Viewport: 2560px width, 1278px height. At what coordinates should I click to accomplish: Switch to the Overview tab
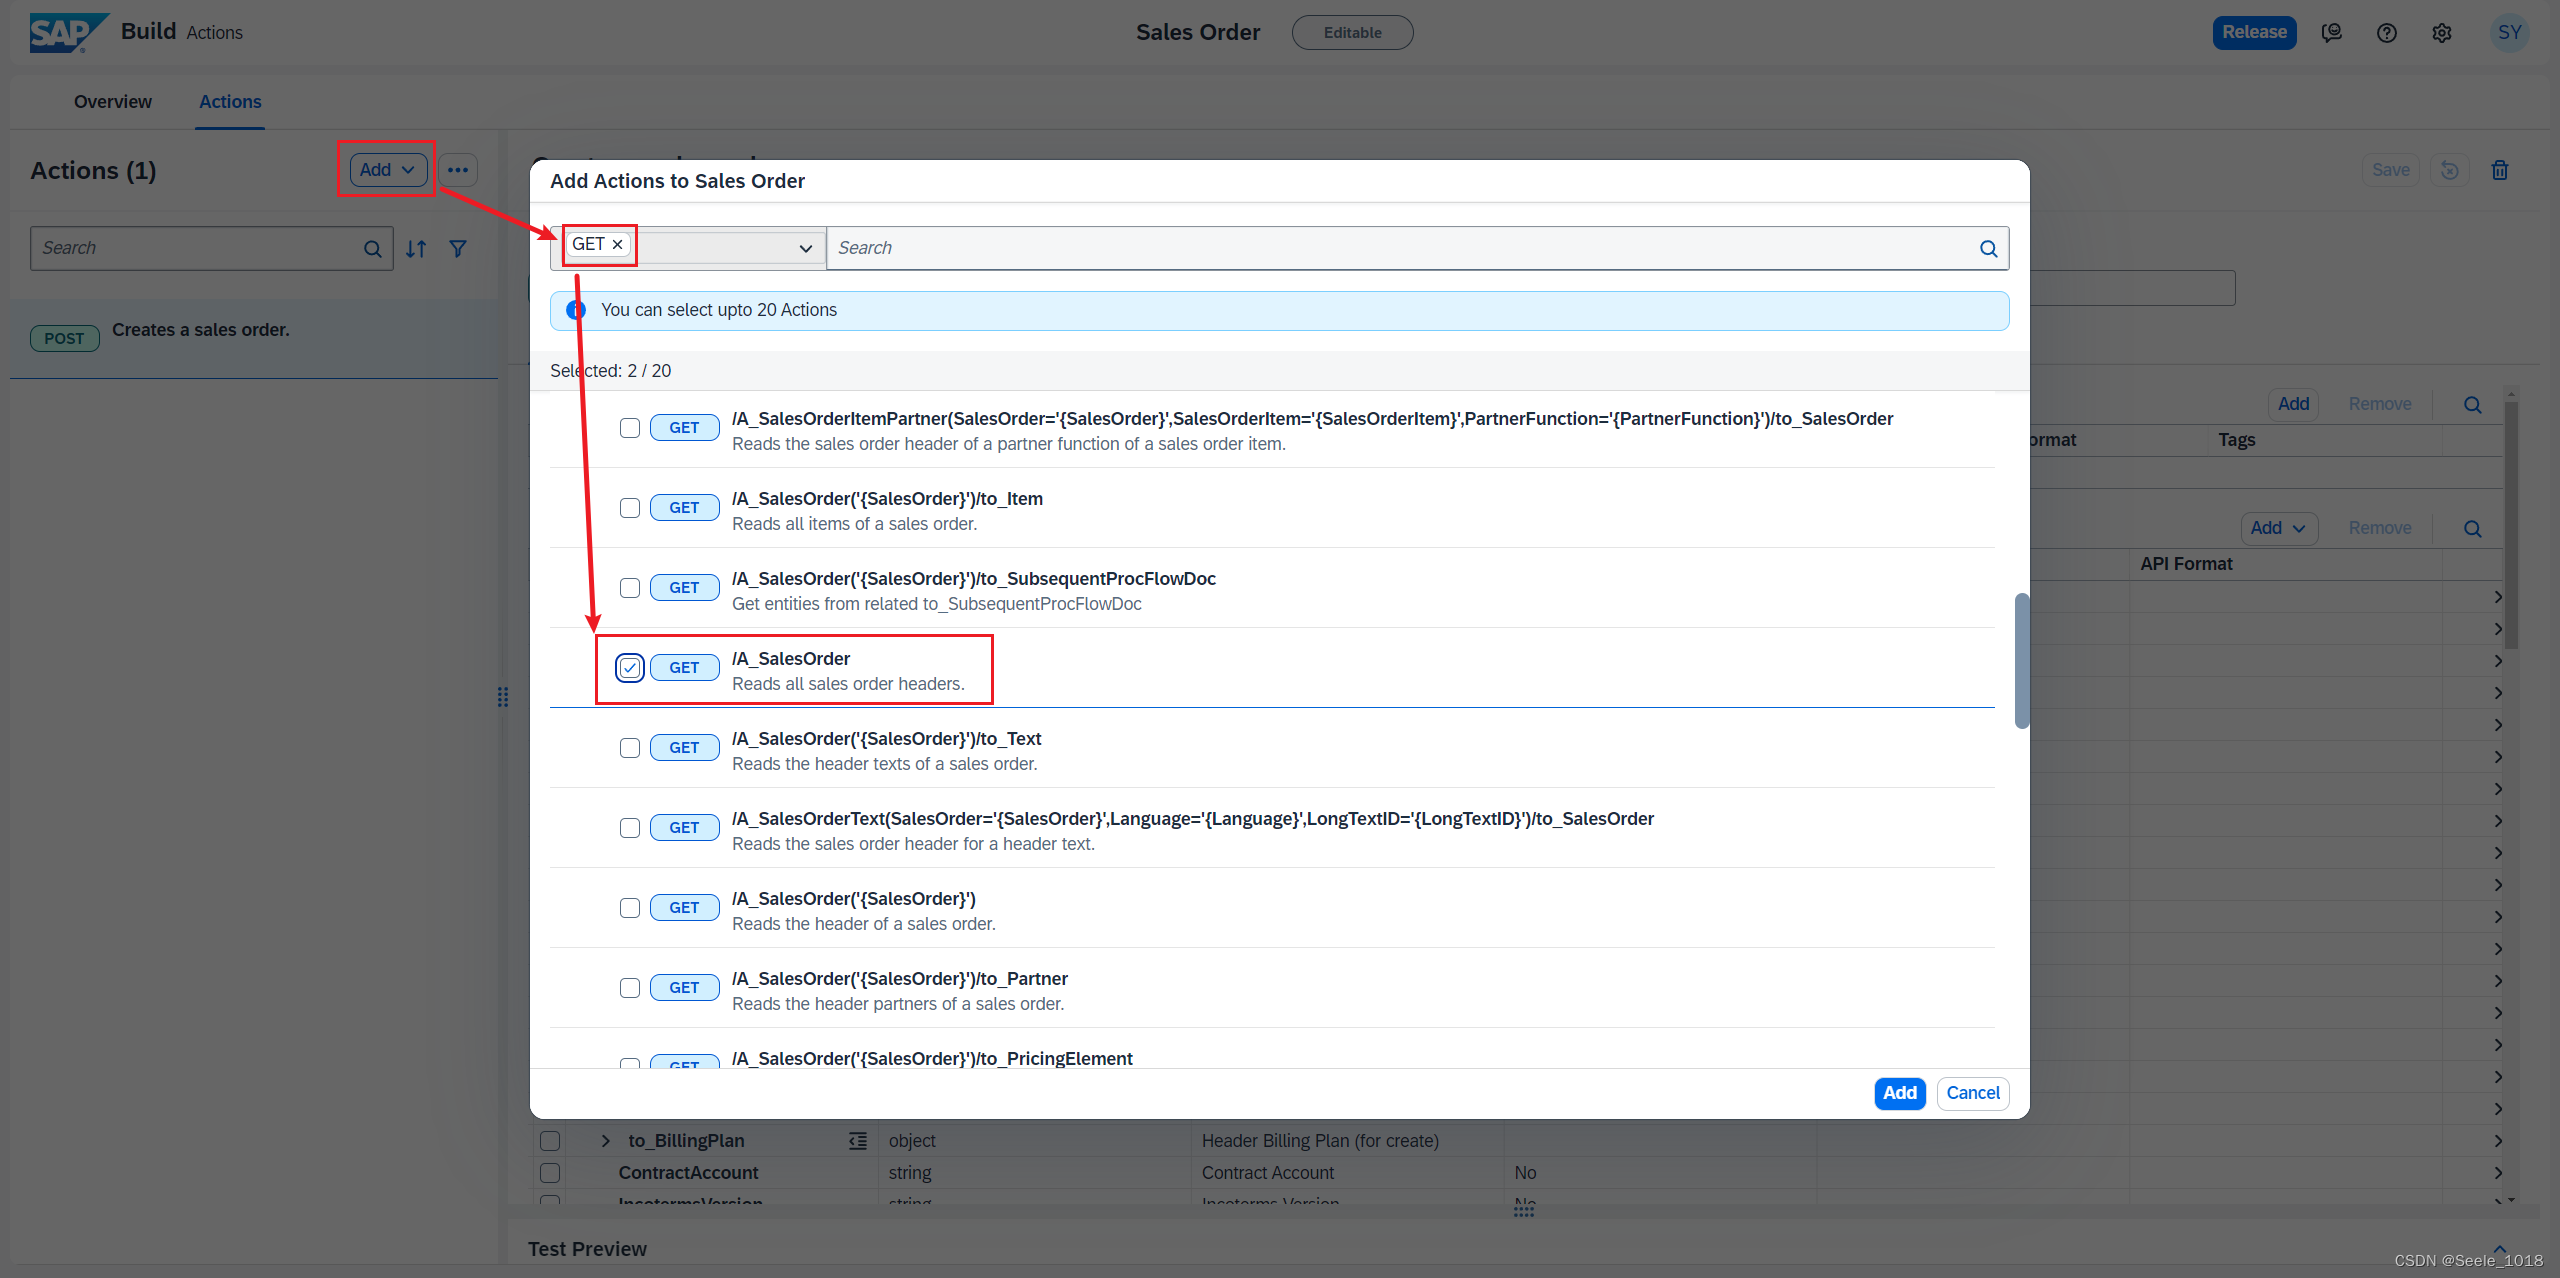coord(113,102)
